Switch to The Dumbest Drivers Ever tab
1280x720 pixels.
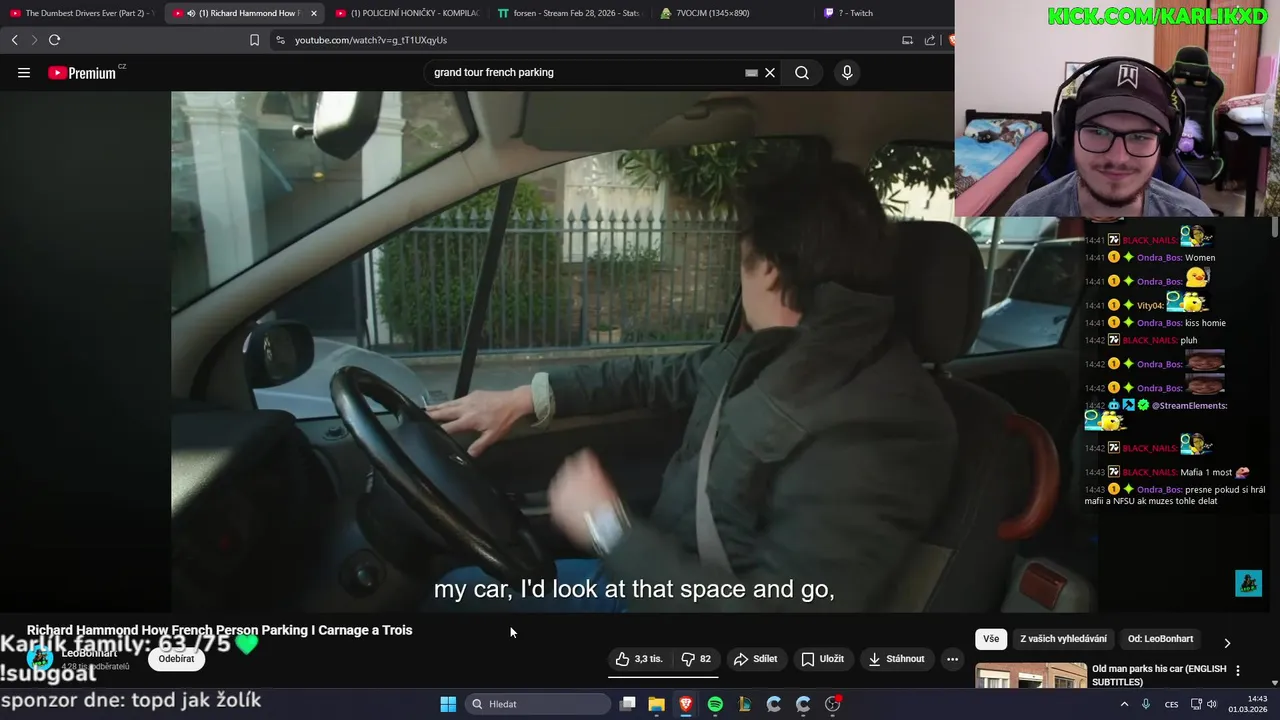(x=80, y=13)
